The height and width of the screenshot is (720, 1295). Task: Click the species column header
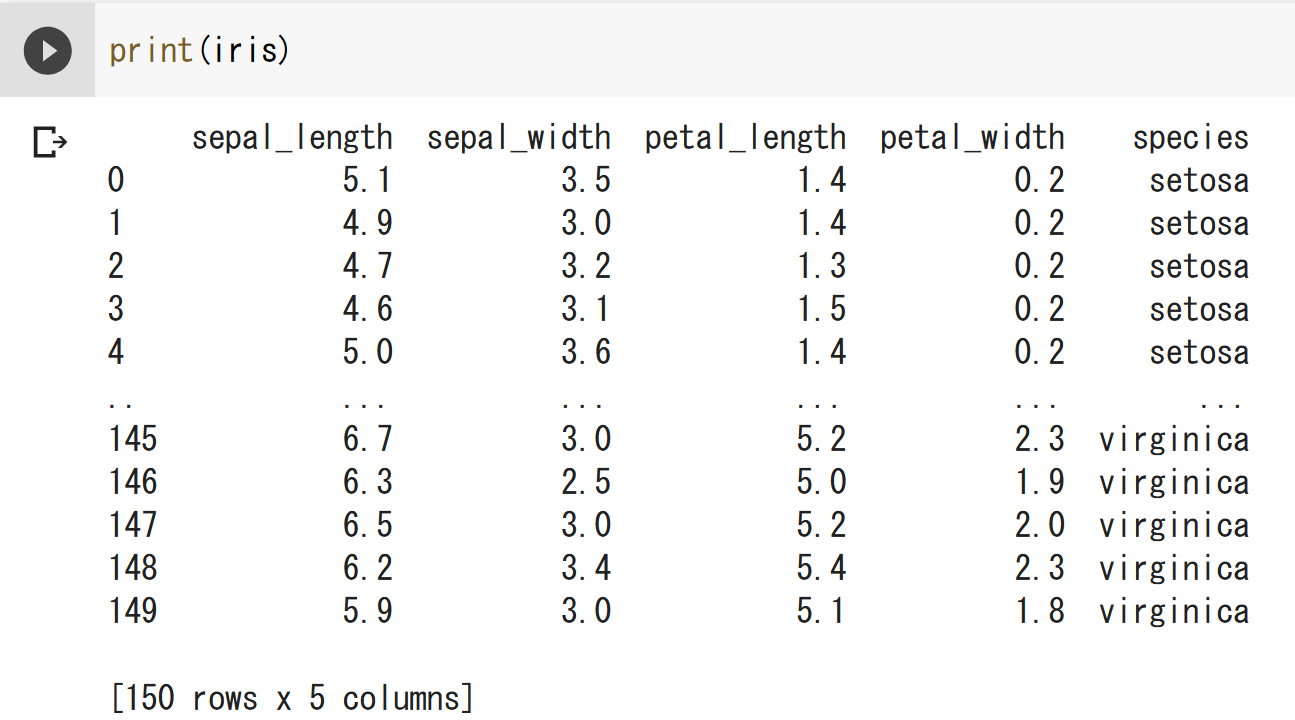coord(1190,138)
